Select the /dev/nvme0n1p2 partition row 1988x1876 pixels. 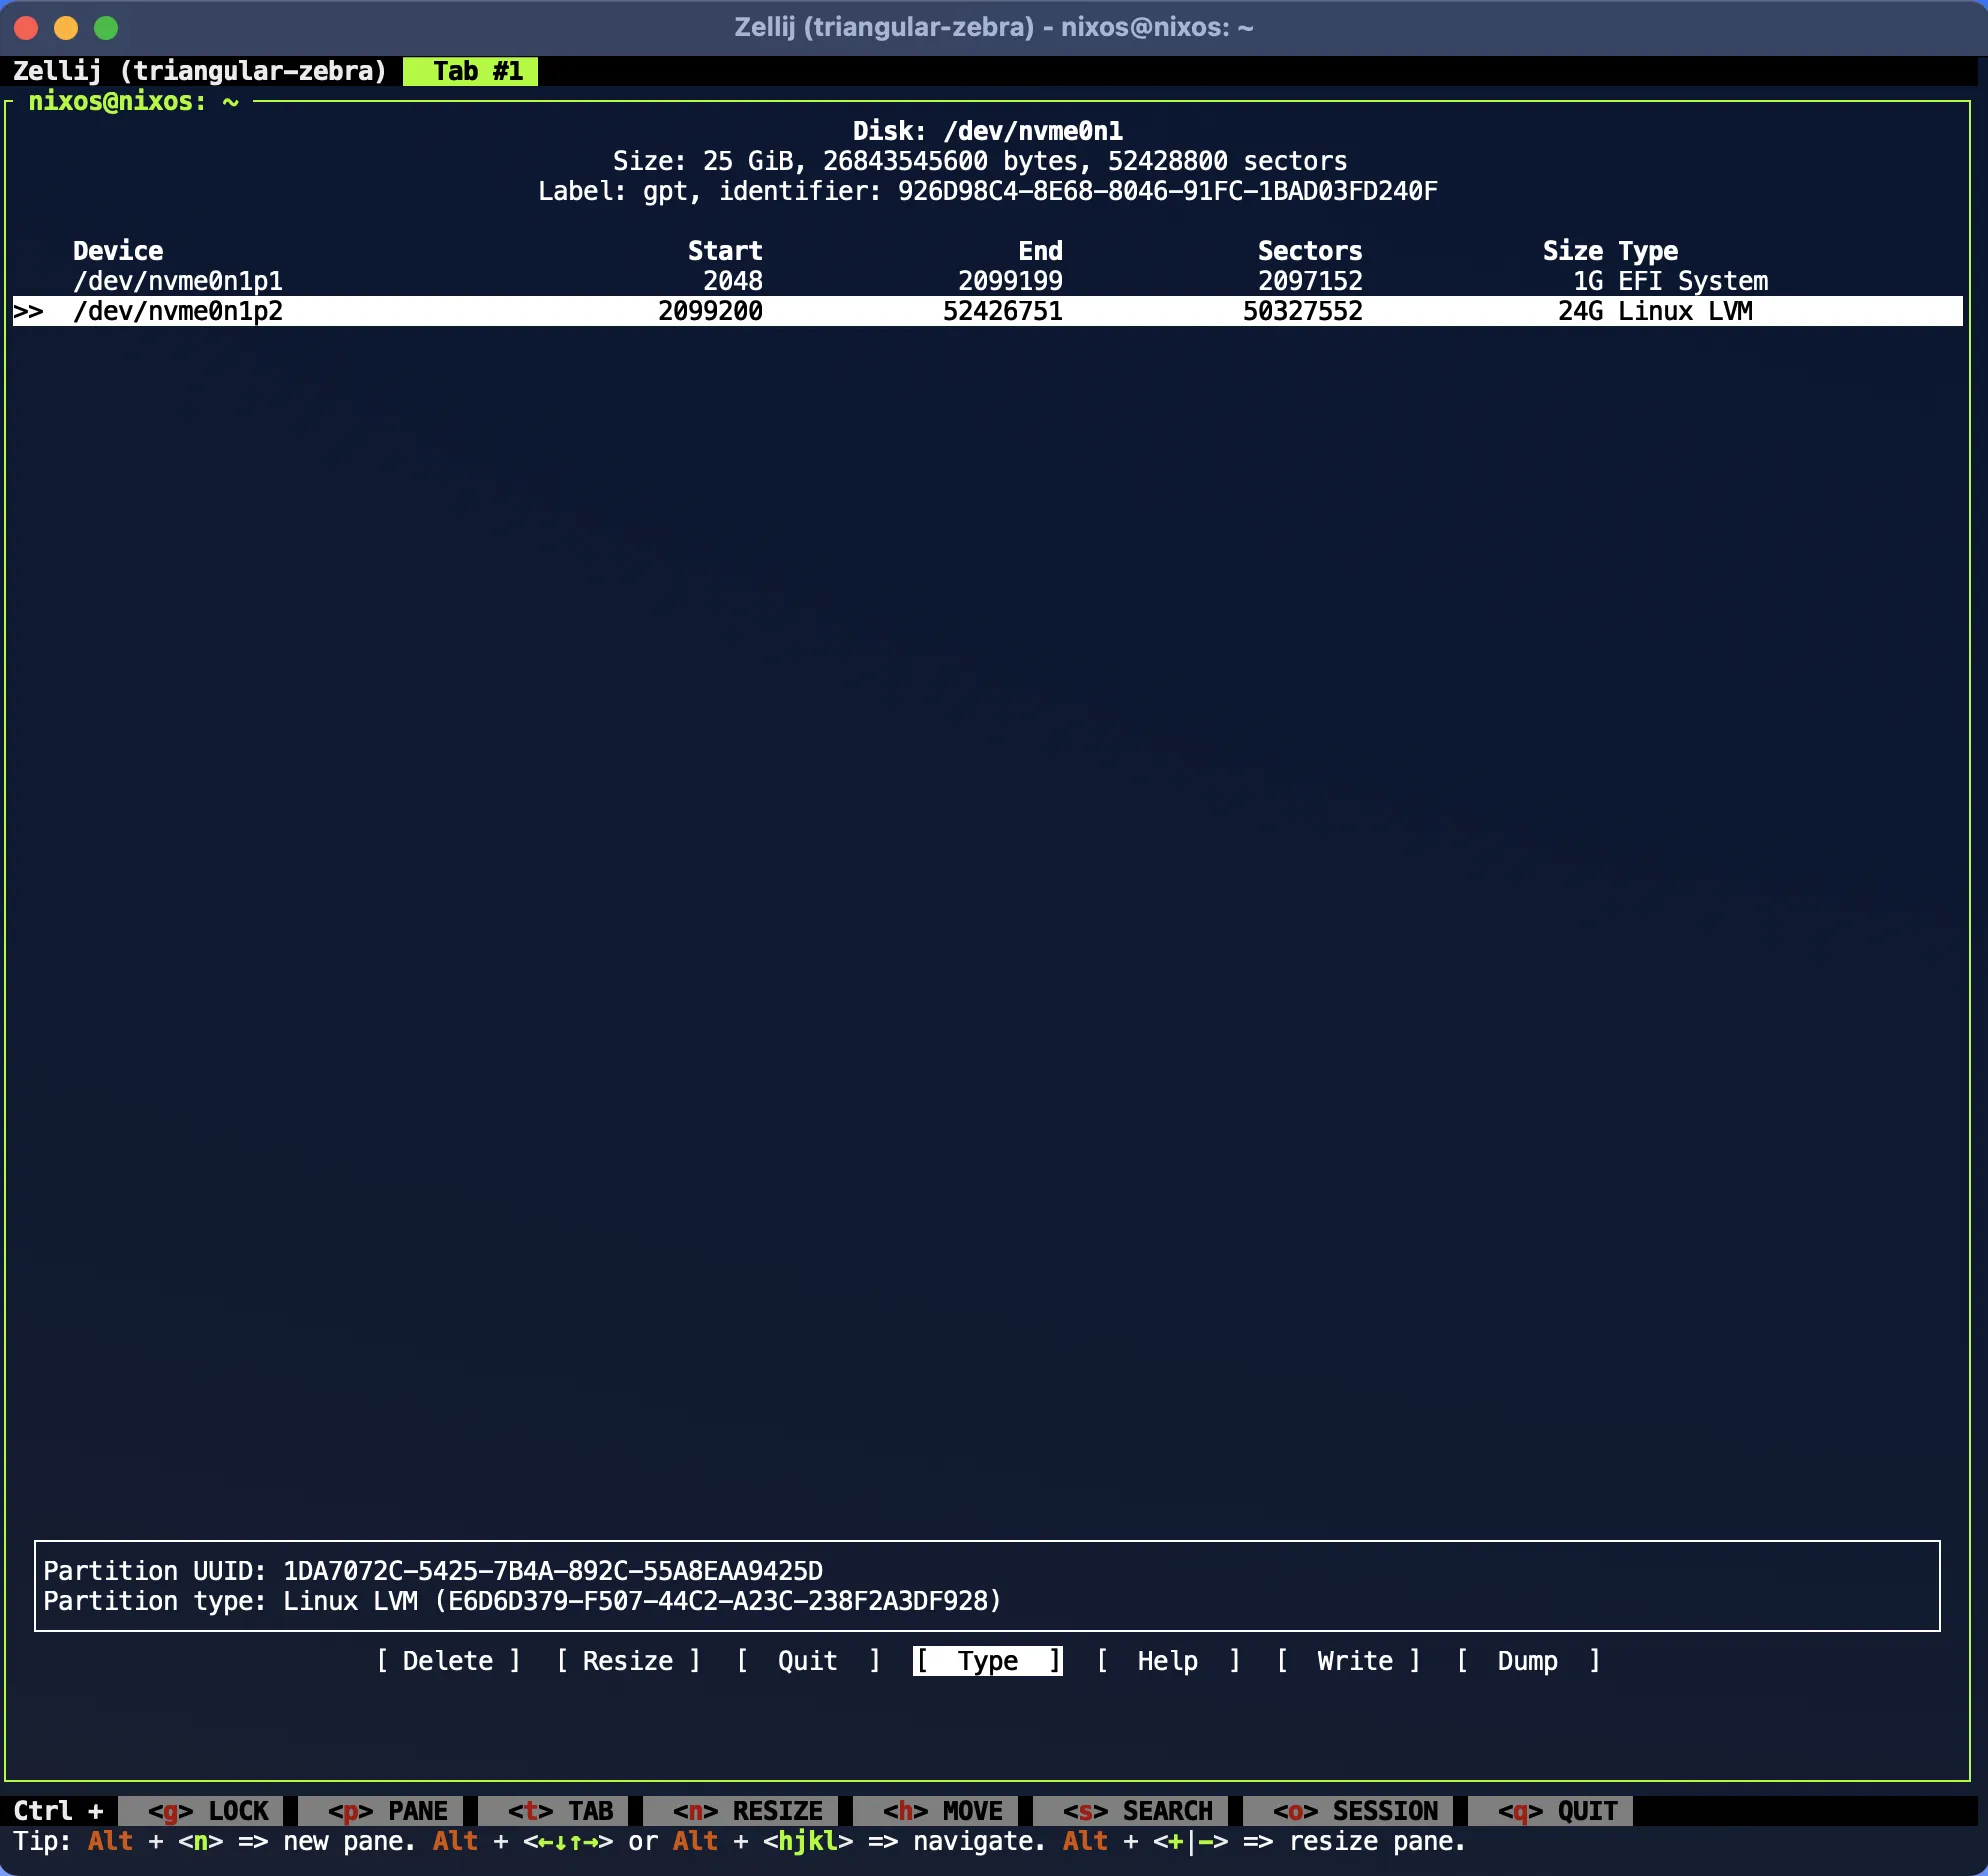(x=988, y=311)
